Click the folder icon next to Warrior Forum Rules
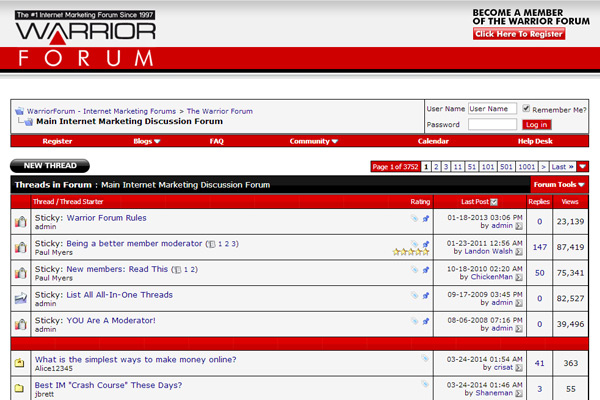The image size is (600, 400). click(21, 222)
